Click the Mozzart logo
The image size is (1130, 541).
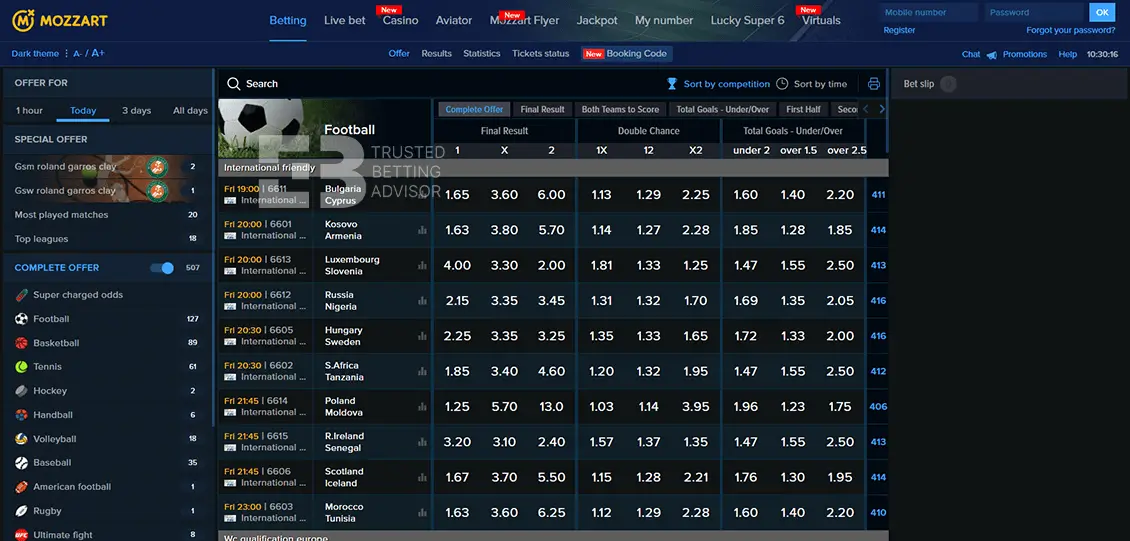click(60, 20)
